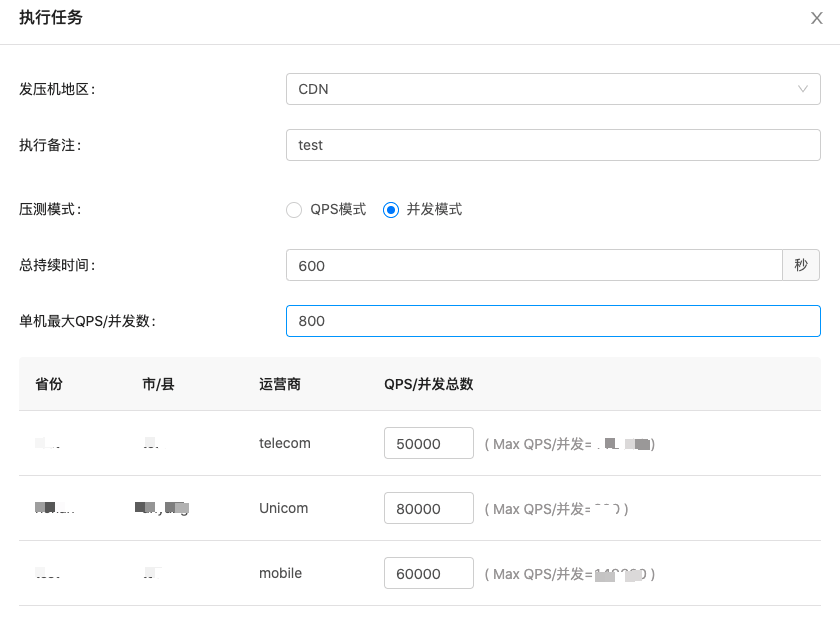Select the Unicom operator cell
This screenshot has width=840, height=617.
click(x=283, y=508)
